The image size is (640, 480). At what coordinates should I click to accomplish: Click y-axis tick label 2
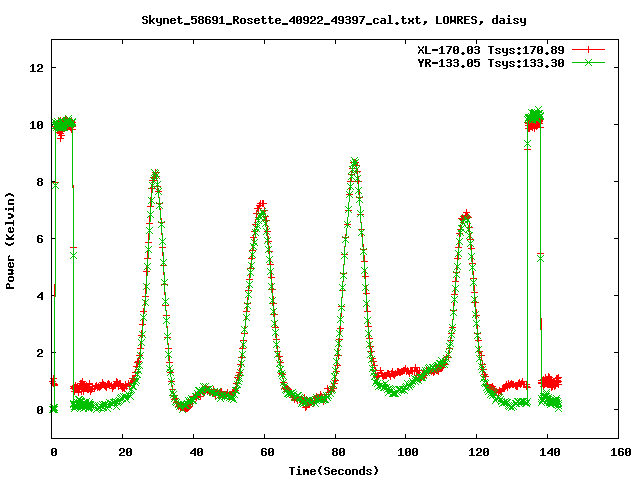[x=40, y=353]
